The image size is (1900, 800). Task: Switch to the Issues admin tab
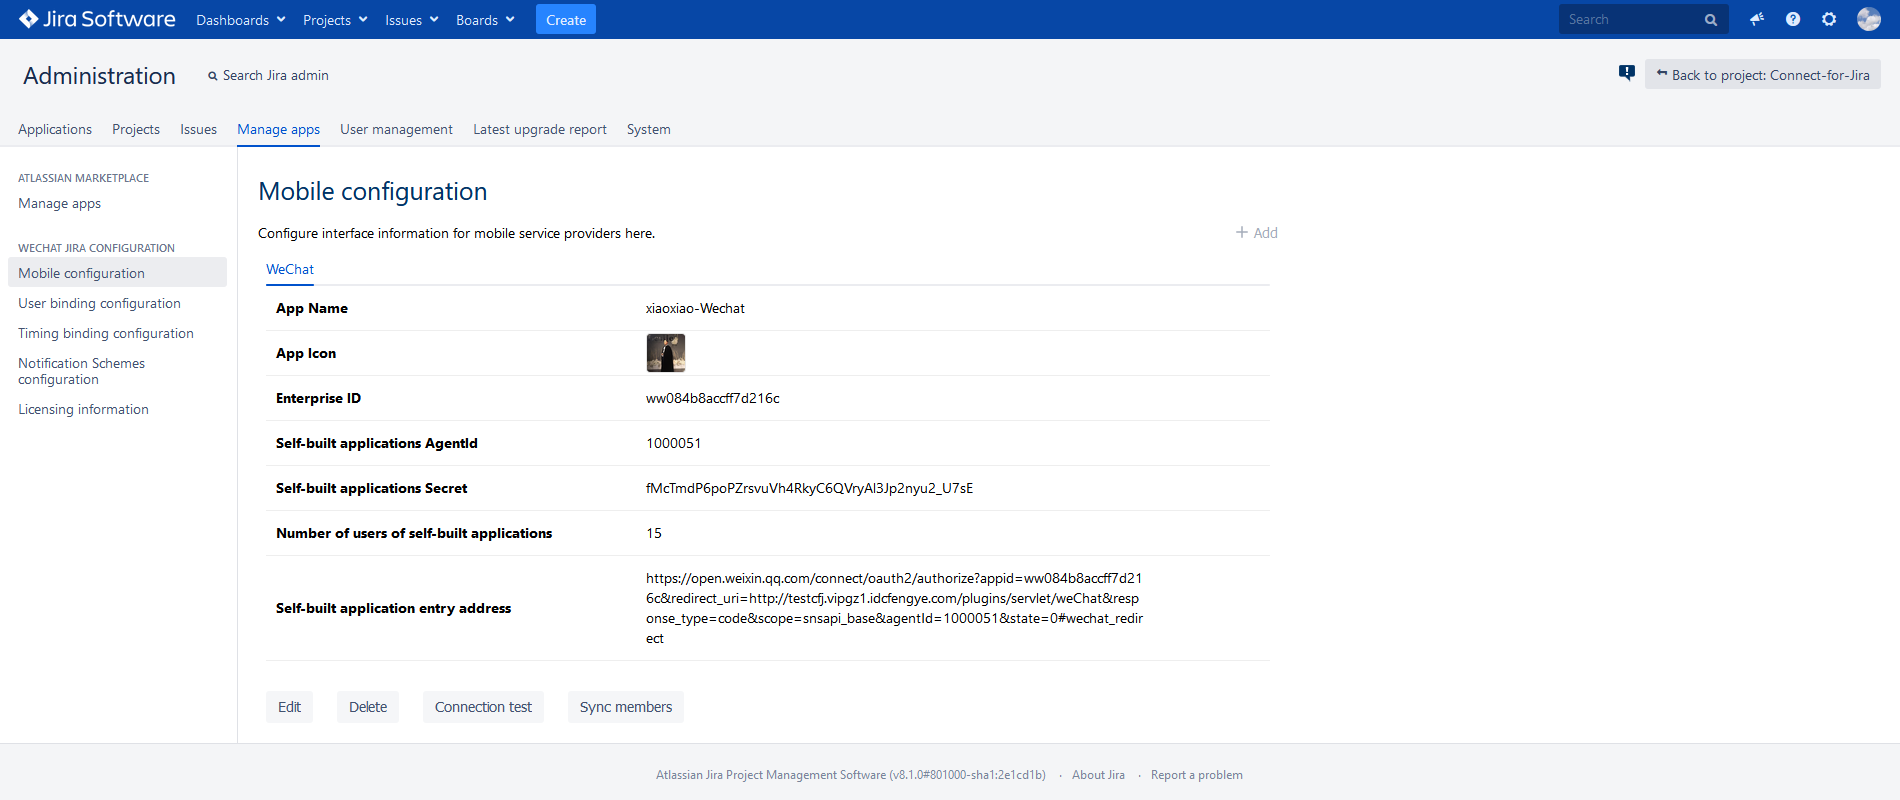coord(198,129)
